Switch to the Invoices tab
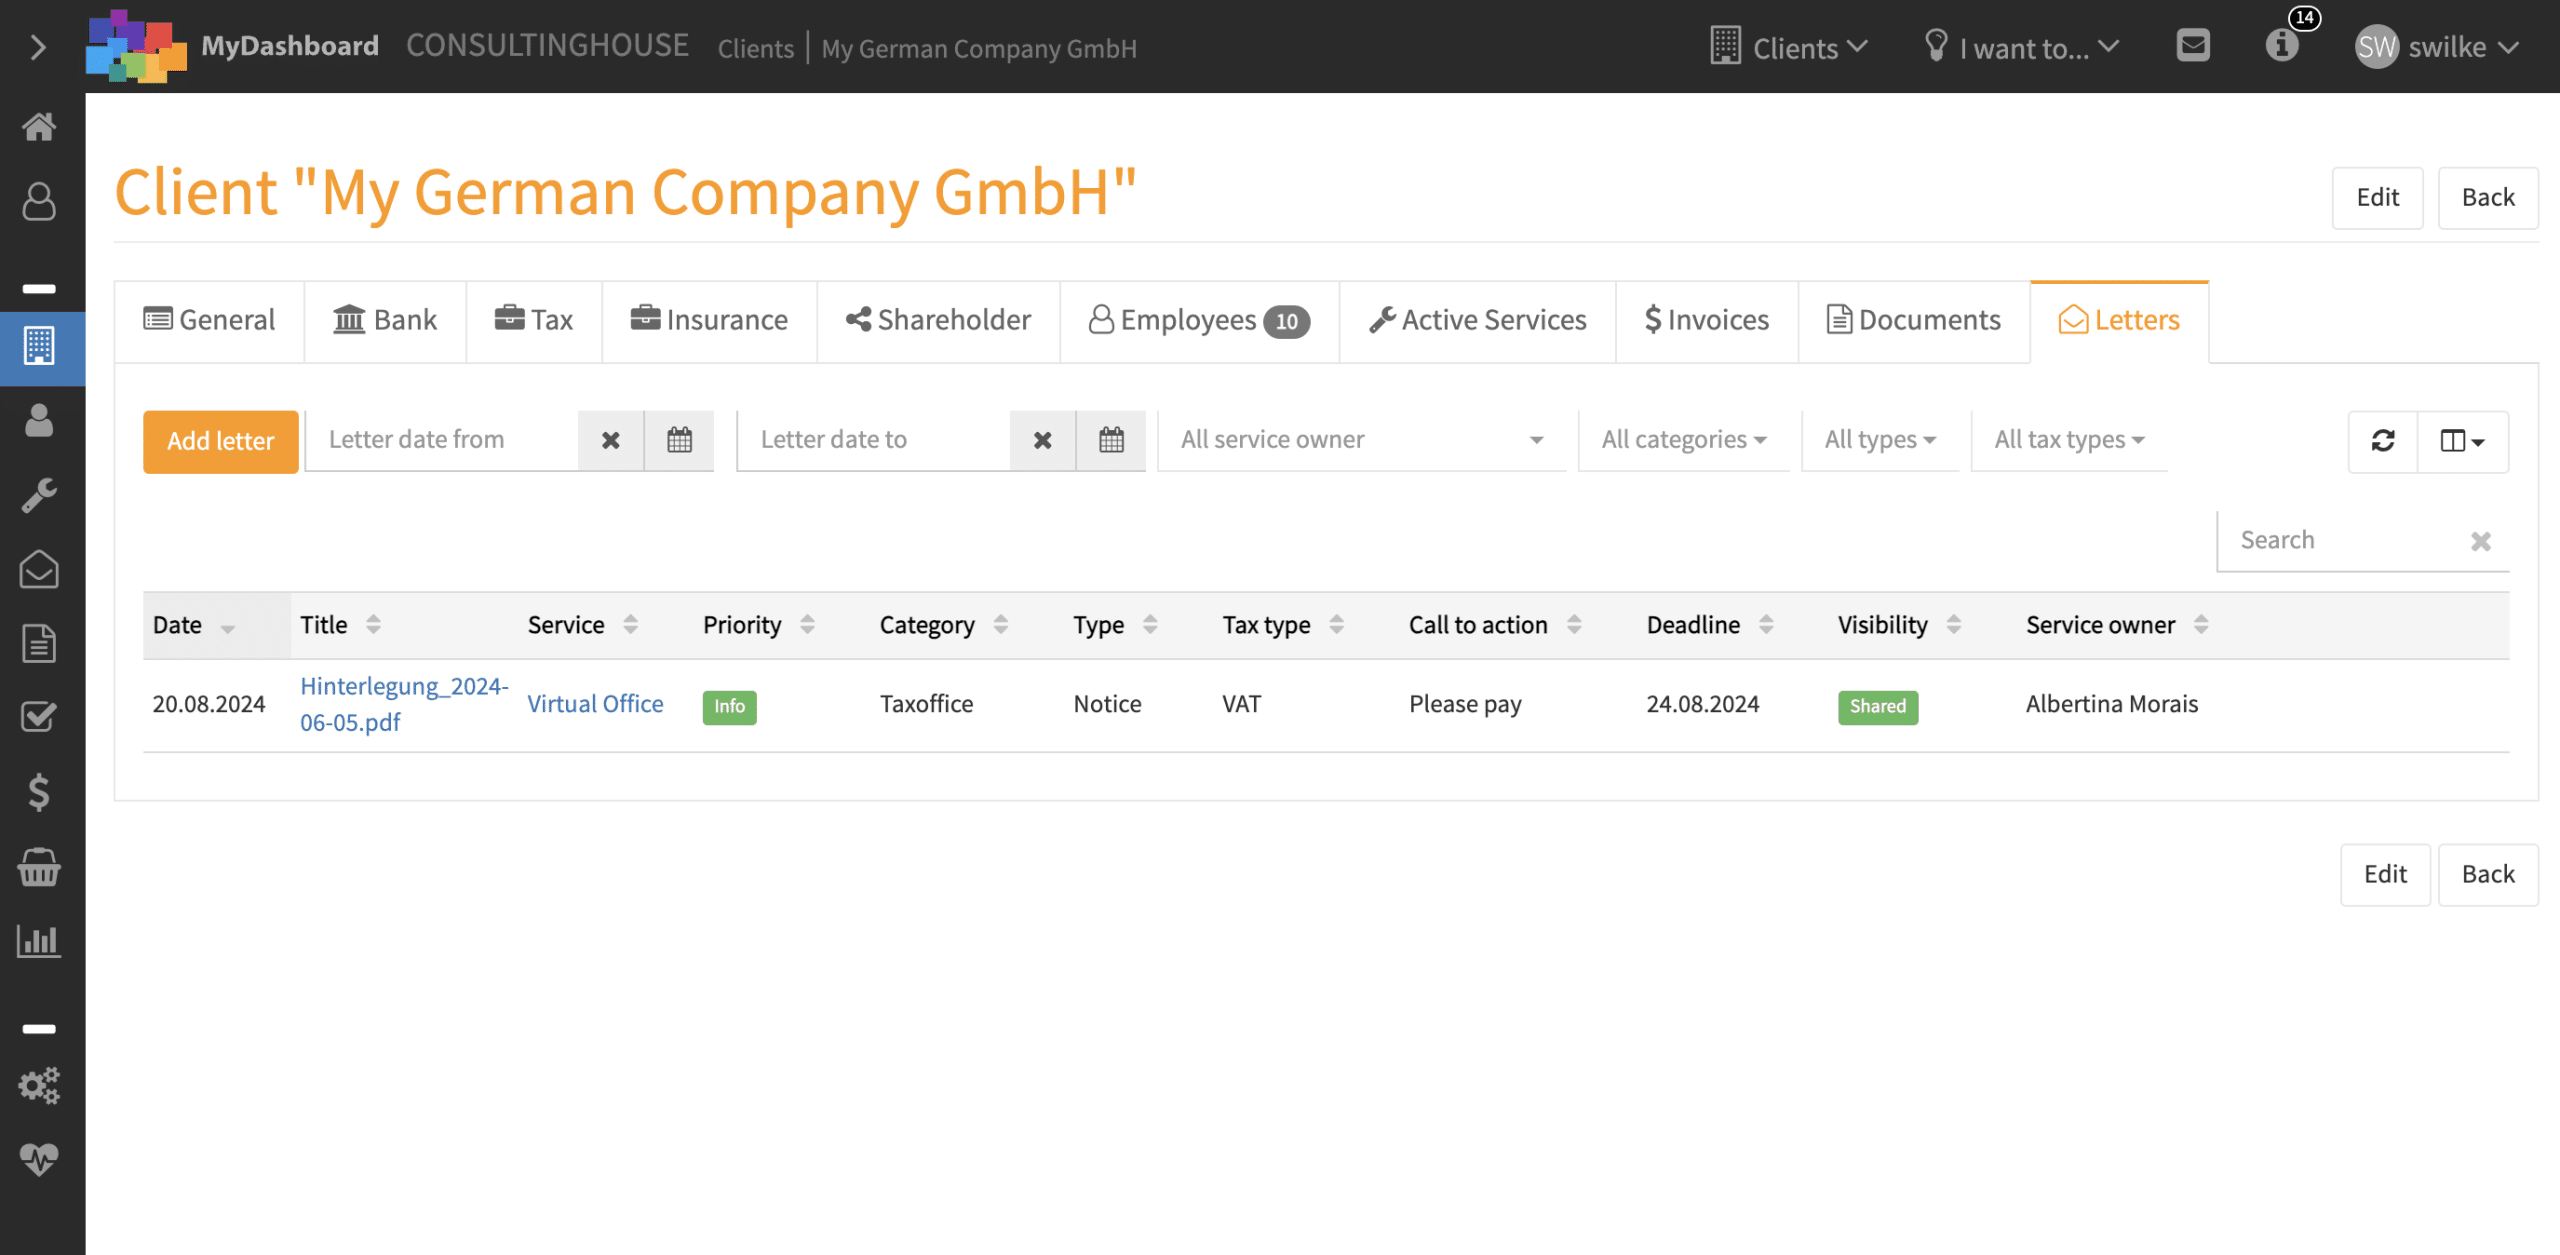The width and height of the screenshot is (2560, 1255). coord(1707,320)
